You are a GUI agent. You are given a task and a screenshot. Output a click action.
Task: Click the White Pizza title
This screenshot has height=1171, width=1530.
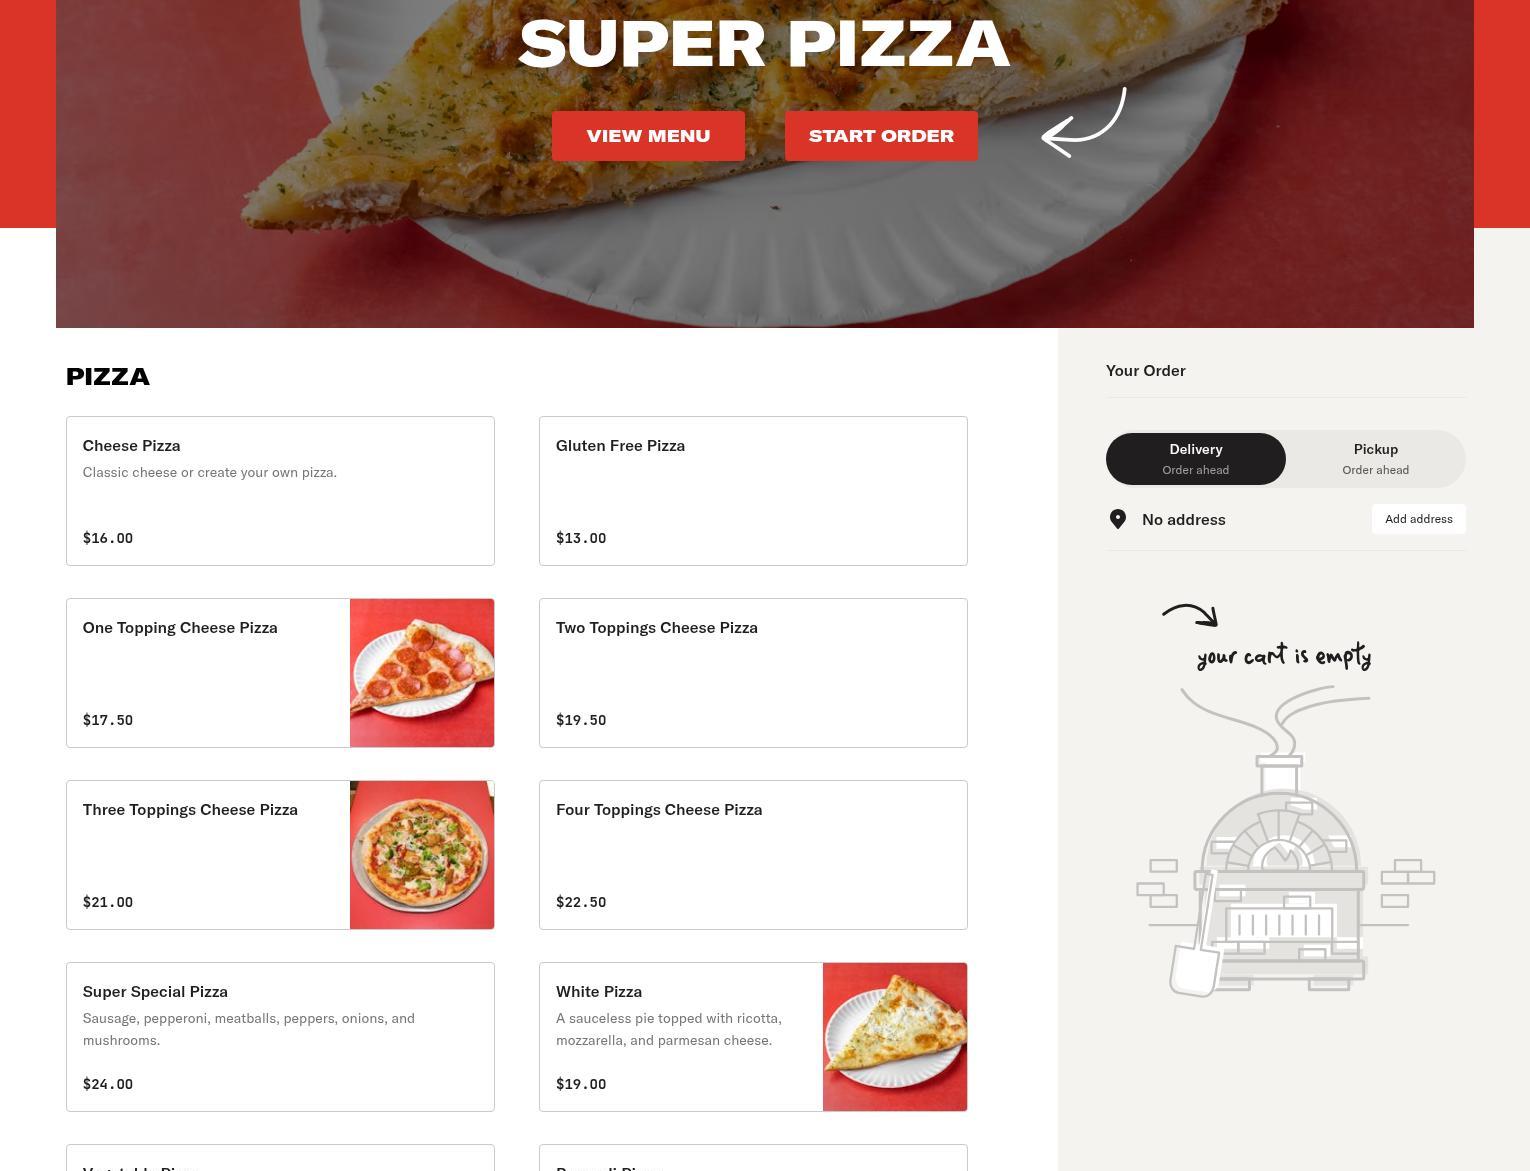(x=599, y=991)
